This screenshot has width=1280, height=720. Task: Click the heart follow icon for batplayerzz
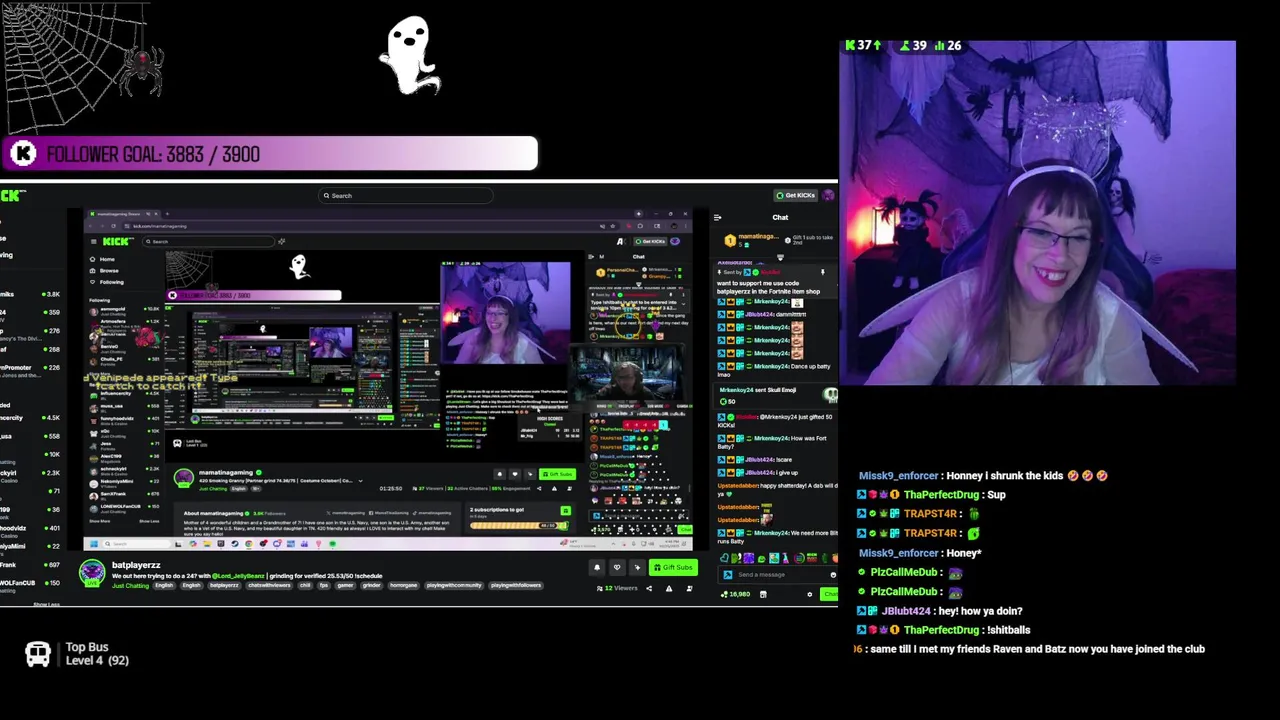coord(617,567)
